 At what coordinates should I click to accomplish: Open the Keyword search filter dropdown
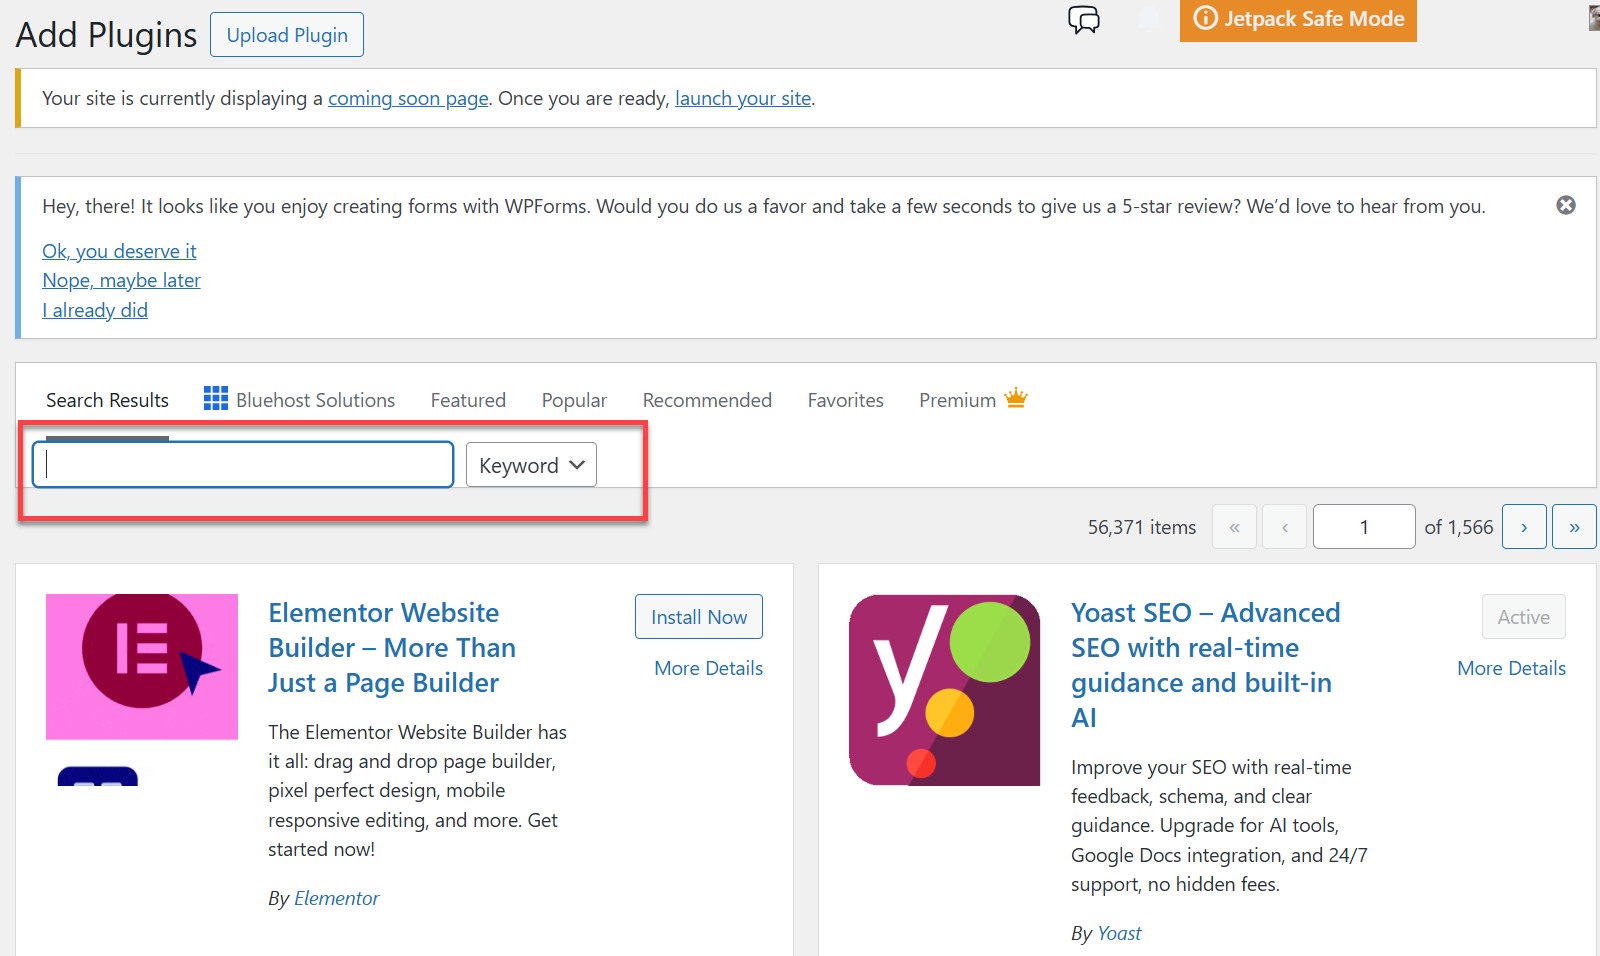[x=530, y=464]
